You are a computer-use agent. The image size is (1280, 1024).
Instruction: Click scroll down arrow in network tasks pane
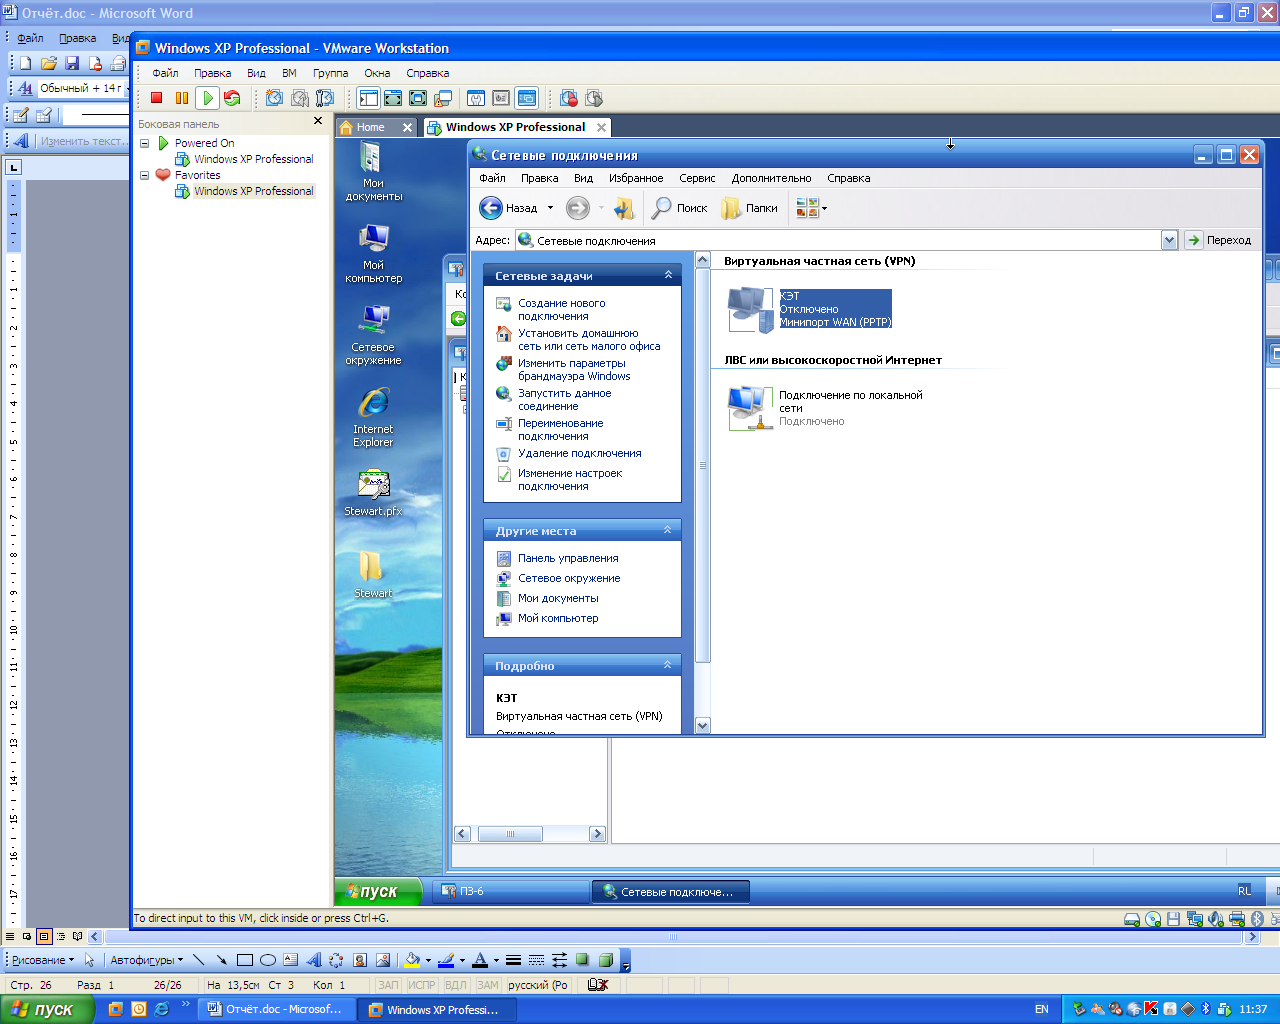click(x=702, y=726)
